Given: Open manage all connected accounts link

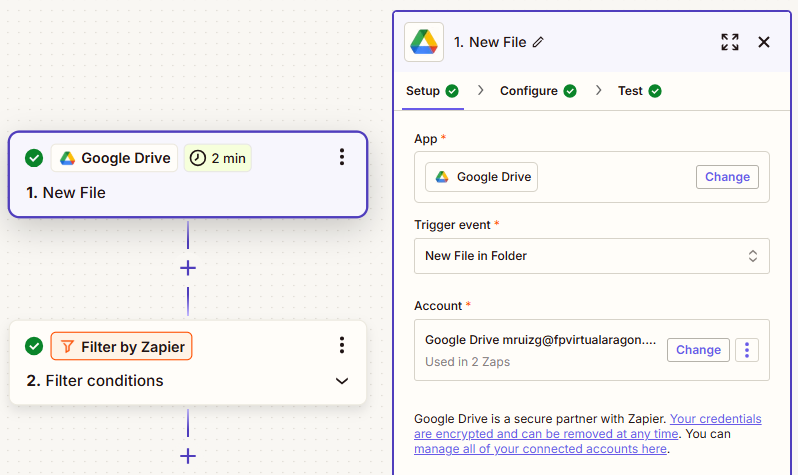Looking at the screenshot, I should tap(538, 449).
